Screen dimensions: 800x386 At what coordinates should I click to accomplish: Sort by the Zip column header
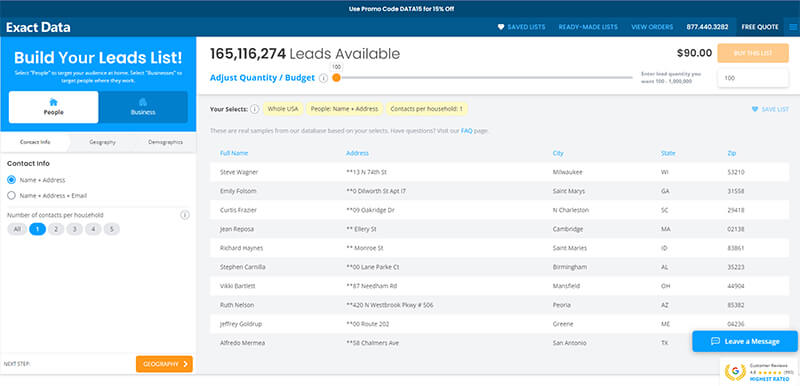[x=732, y=153]
